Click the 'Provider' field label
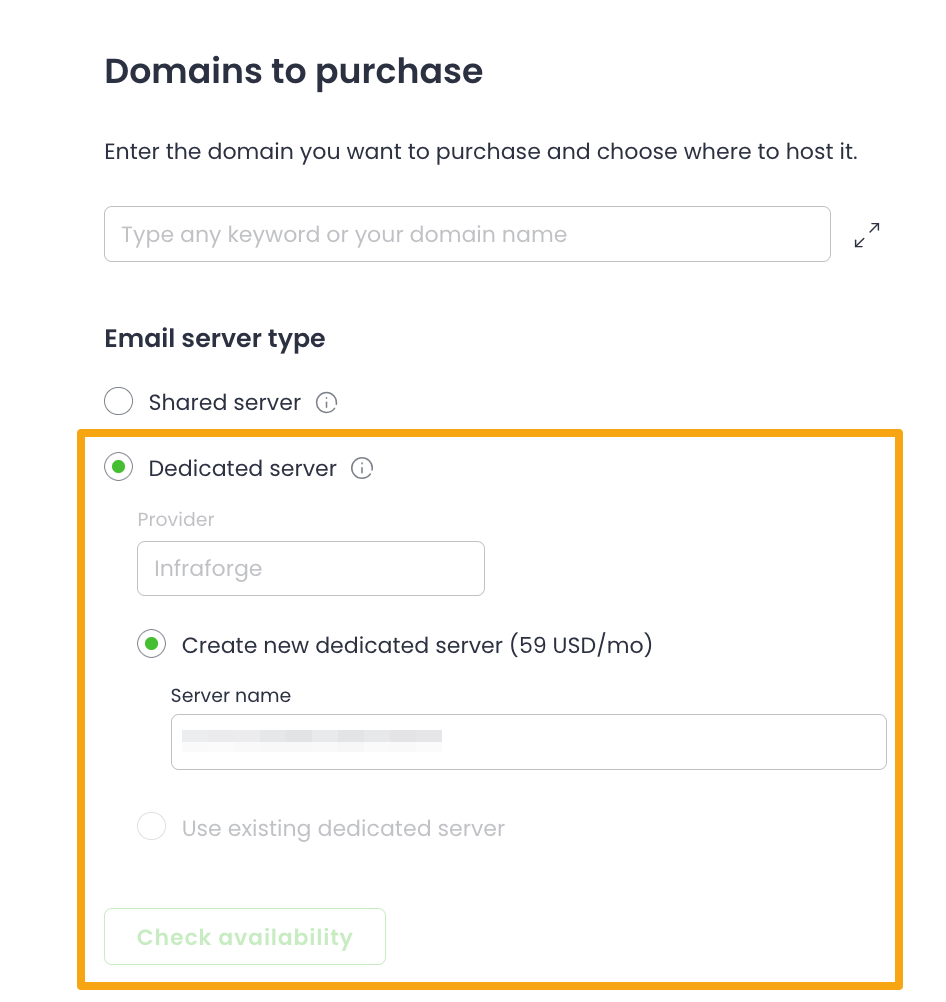 176,520
